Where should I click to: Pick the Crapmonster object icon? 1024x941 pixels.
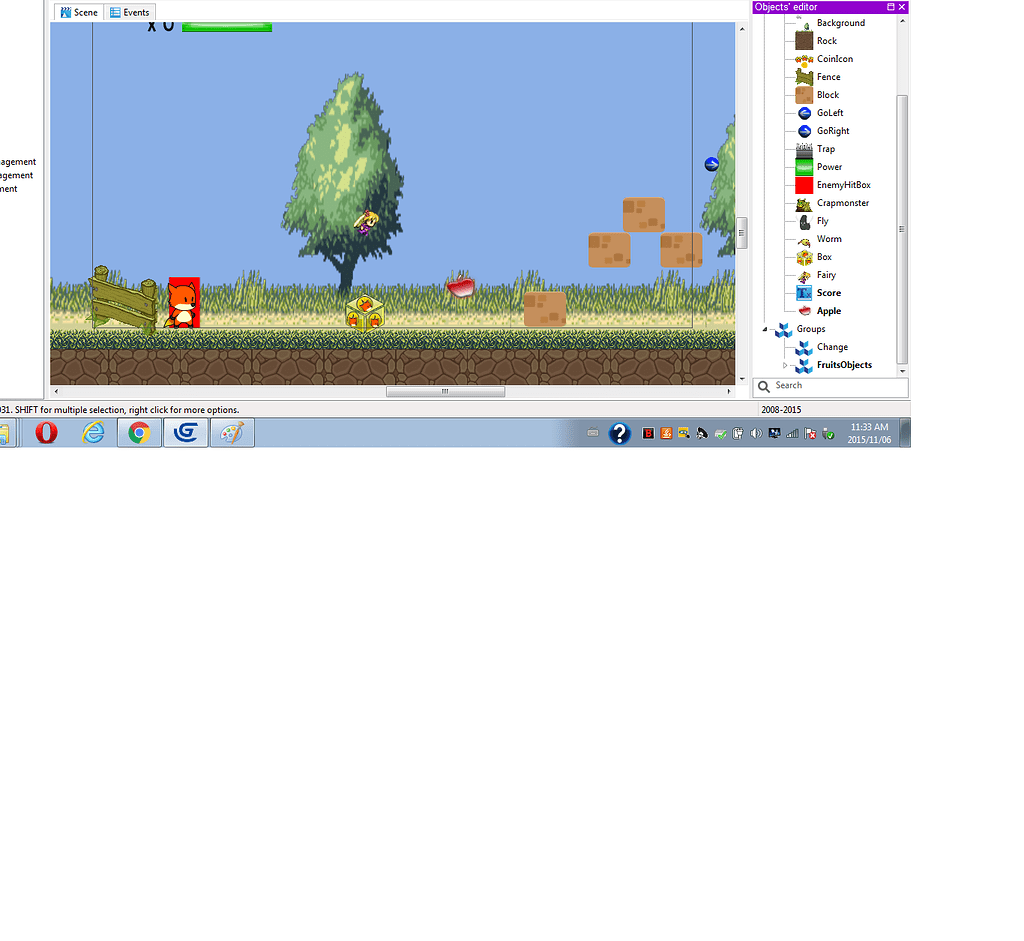804,203
